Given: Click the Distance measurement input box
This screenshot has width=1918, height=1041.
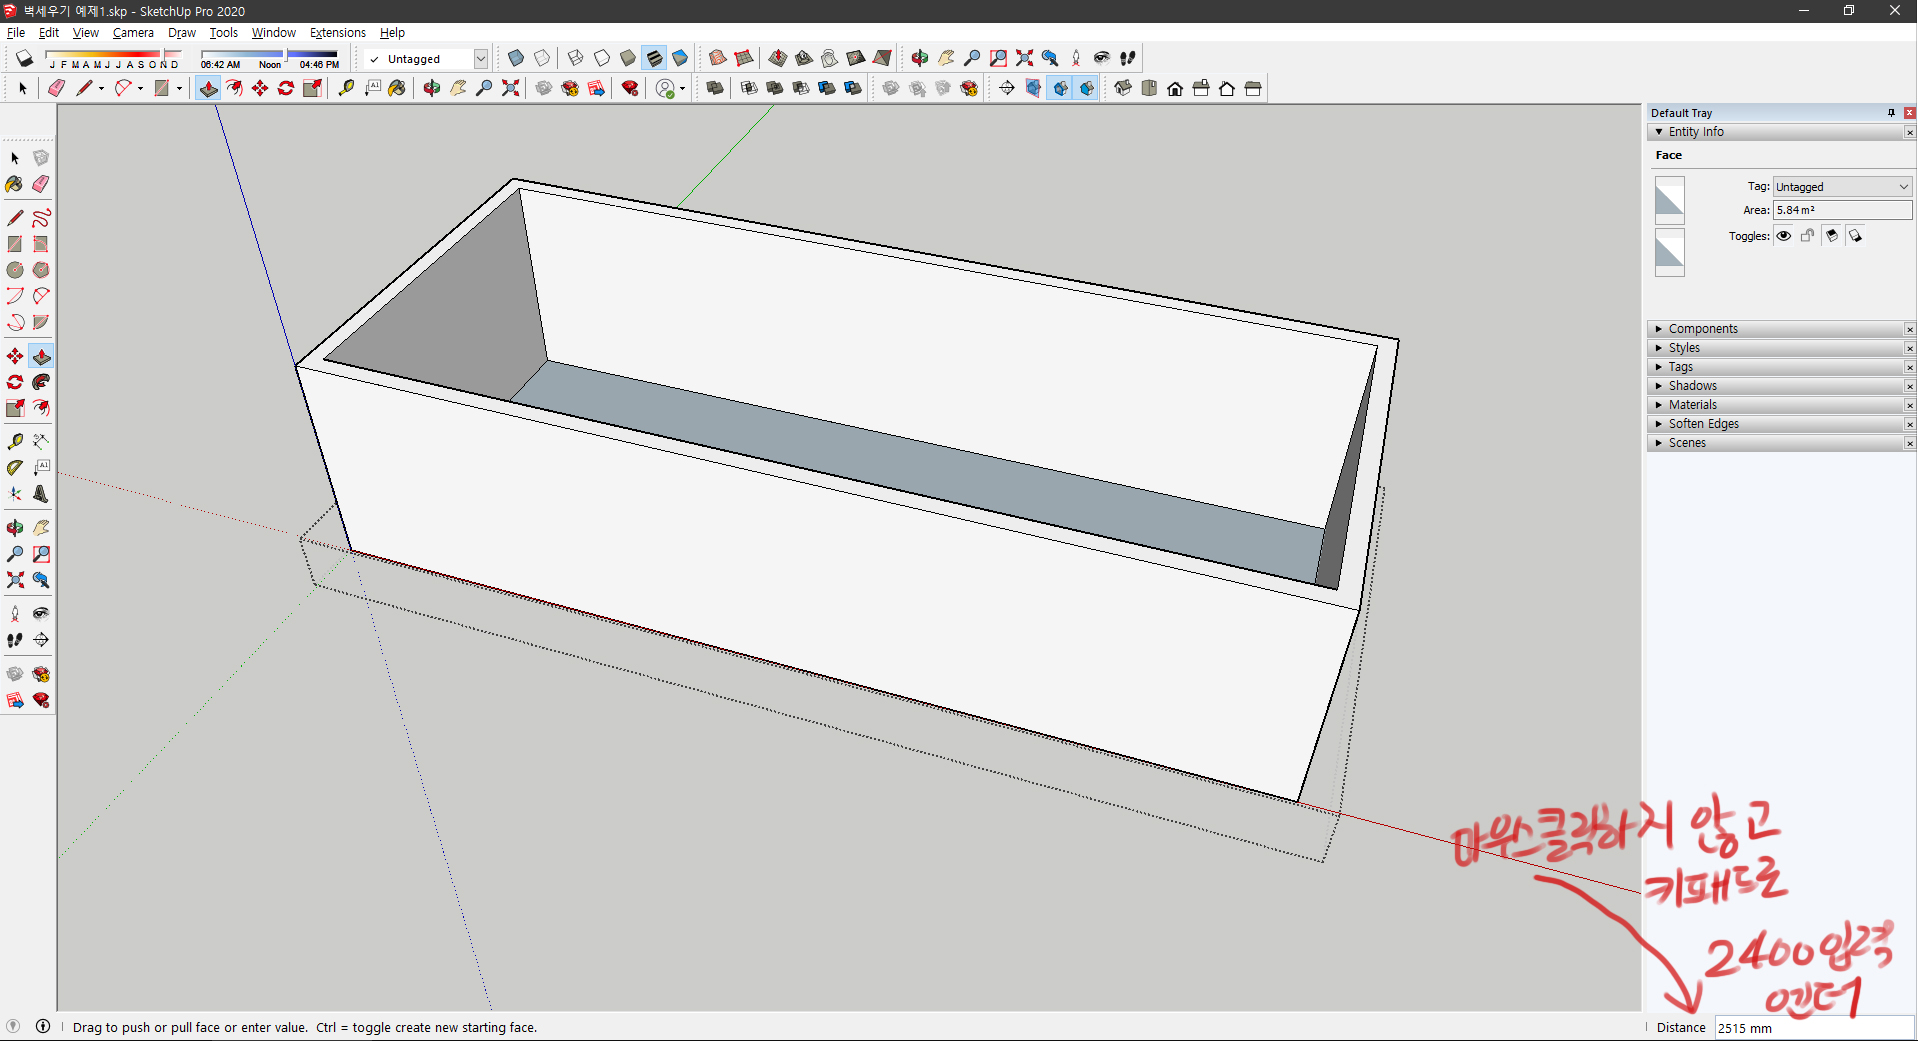Looking at the screenshot, I should coord(1814,1028).
